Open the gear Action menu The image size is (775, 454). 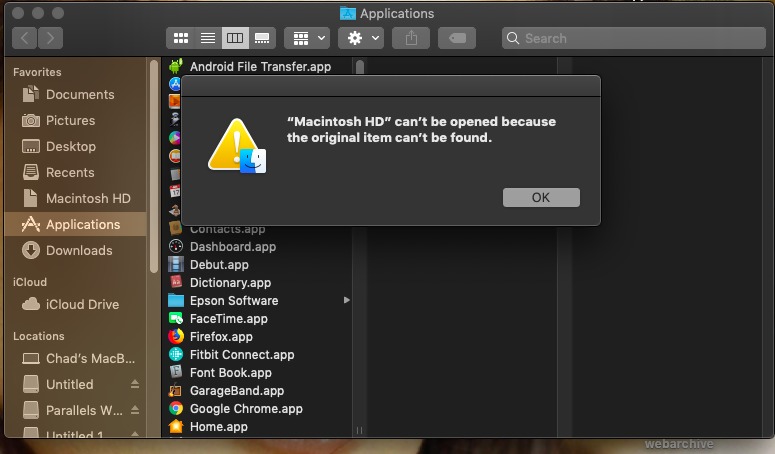pos(361,38)
